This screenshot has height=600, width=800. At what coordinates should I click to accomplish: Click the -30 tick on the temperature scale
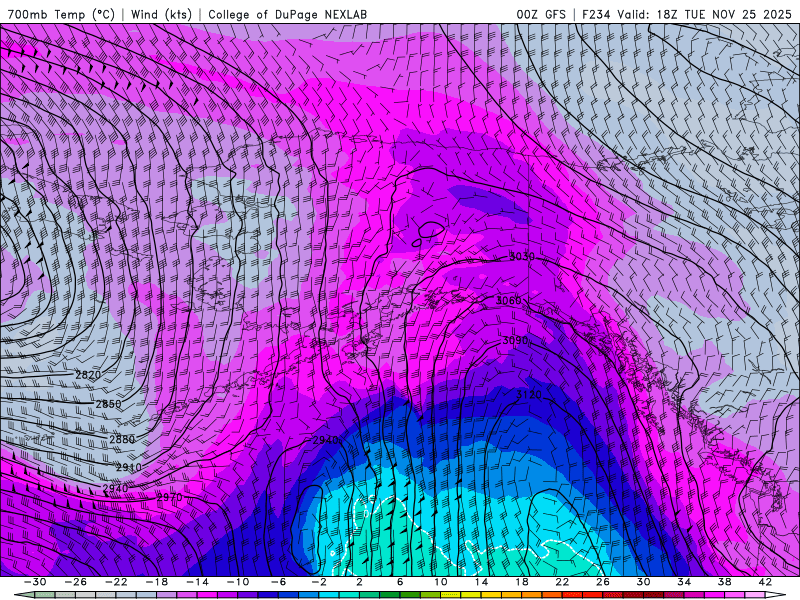pos(35,582)
